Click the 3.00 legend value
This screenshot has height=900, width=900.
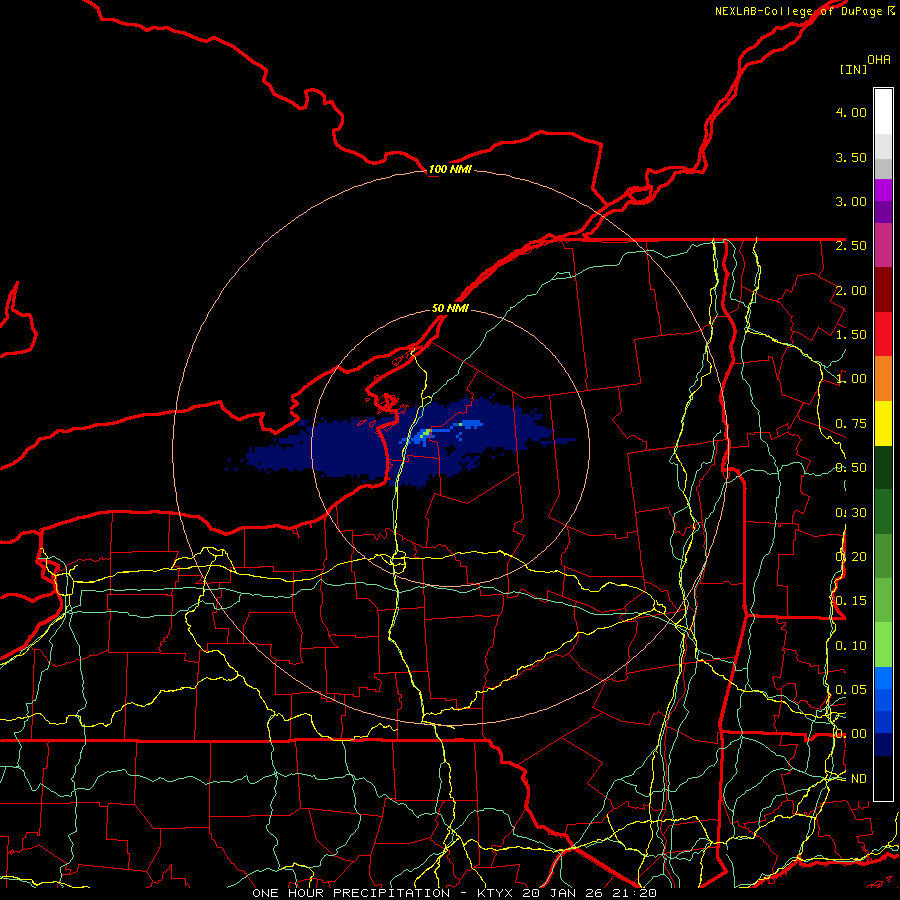pyautogui.click(x=851, y=201)
